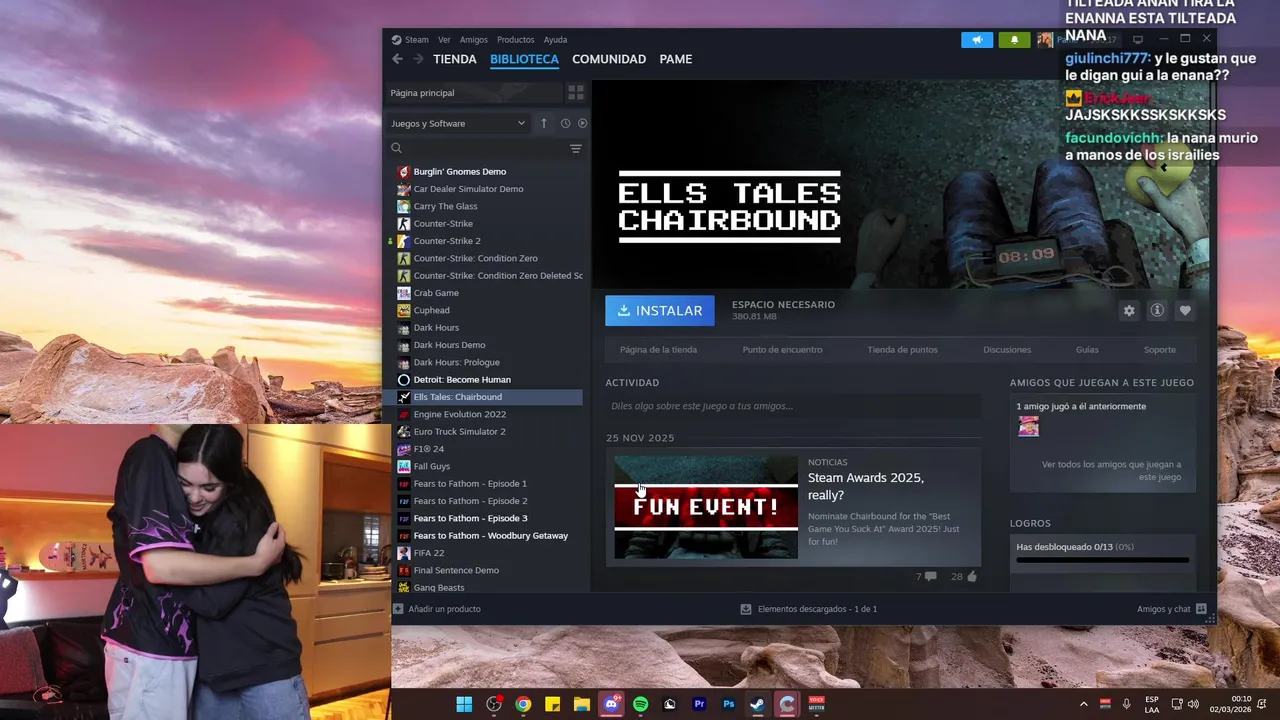Open Google Chrome from taskbar
Image resolution: width=1280 pixels, height=720 pixels.
click(523, 704)
